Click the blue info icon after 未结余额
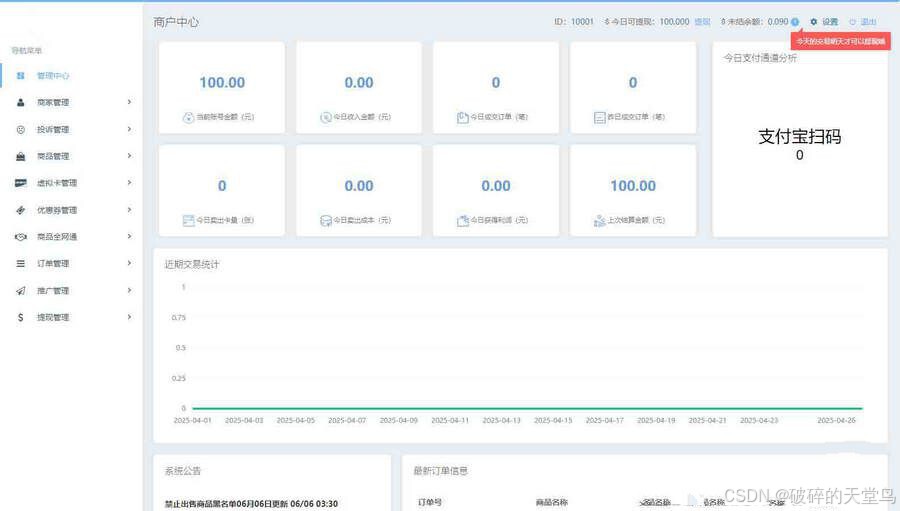The image size is (900, 511). coord(795,22)
